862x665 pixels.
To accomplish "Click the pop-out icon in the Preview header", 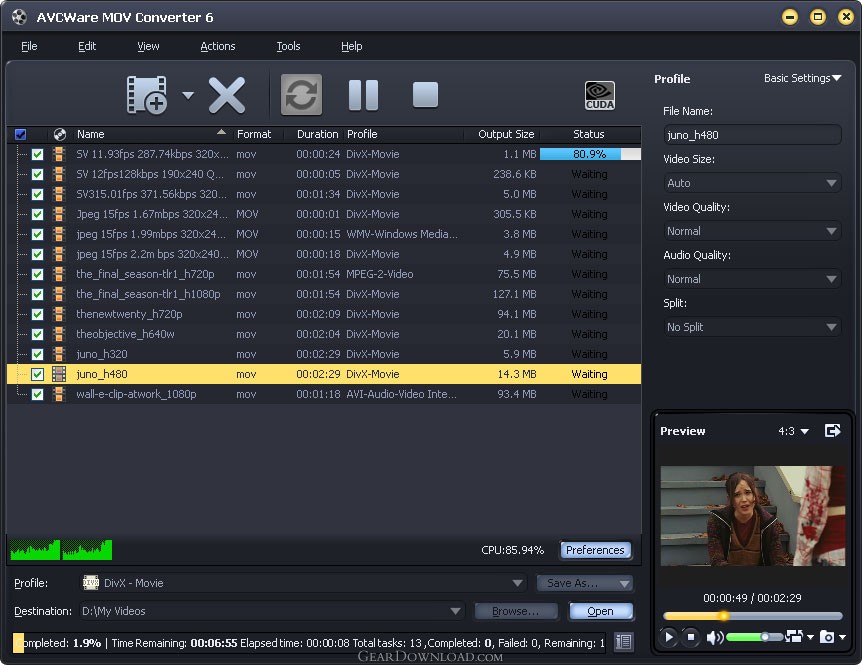I will point(832,430).
